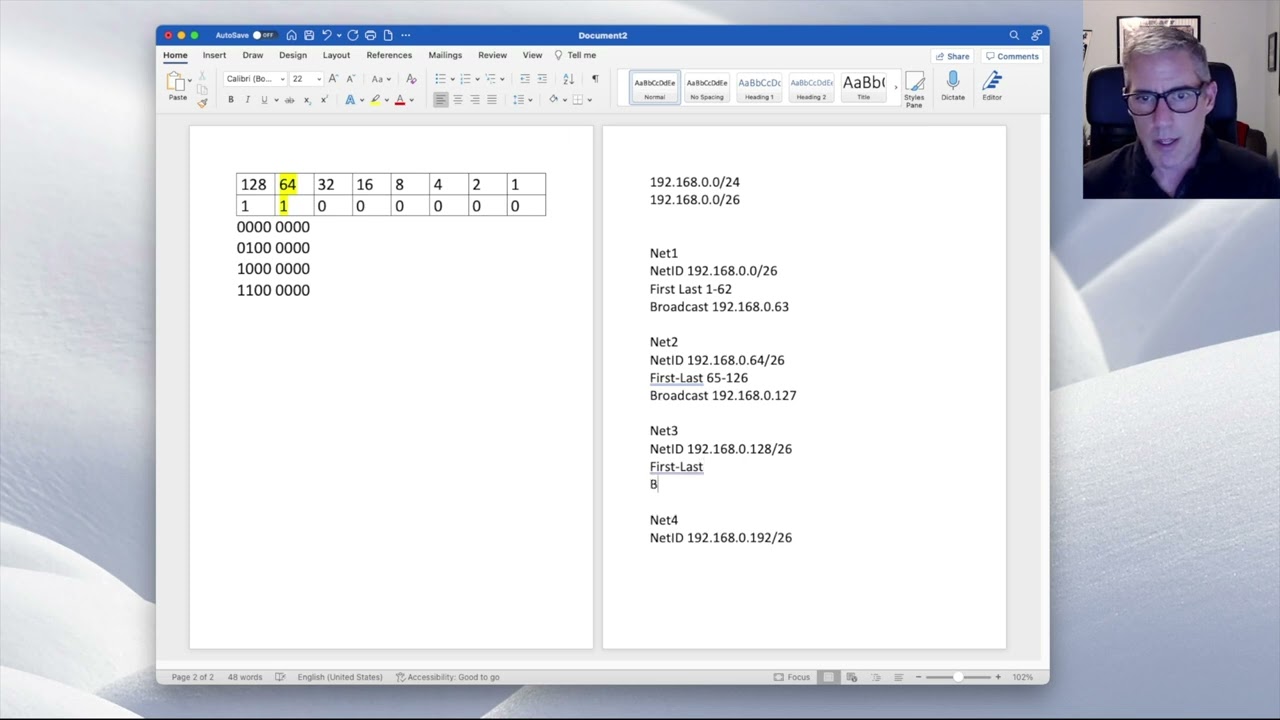Cut selection with the scissors icon

point(202,77)
